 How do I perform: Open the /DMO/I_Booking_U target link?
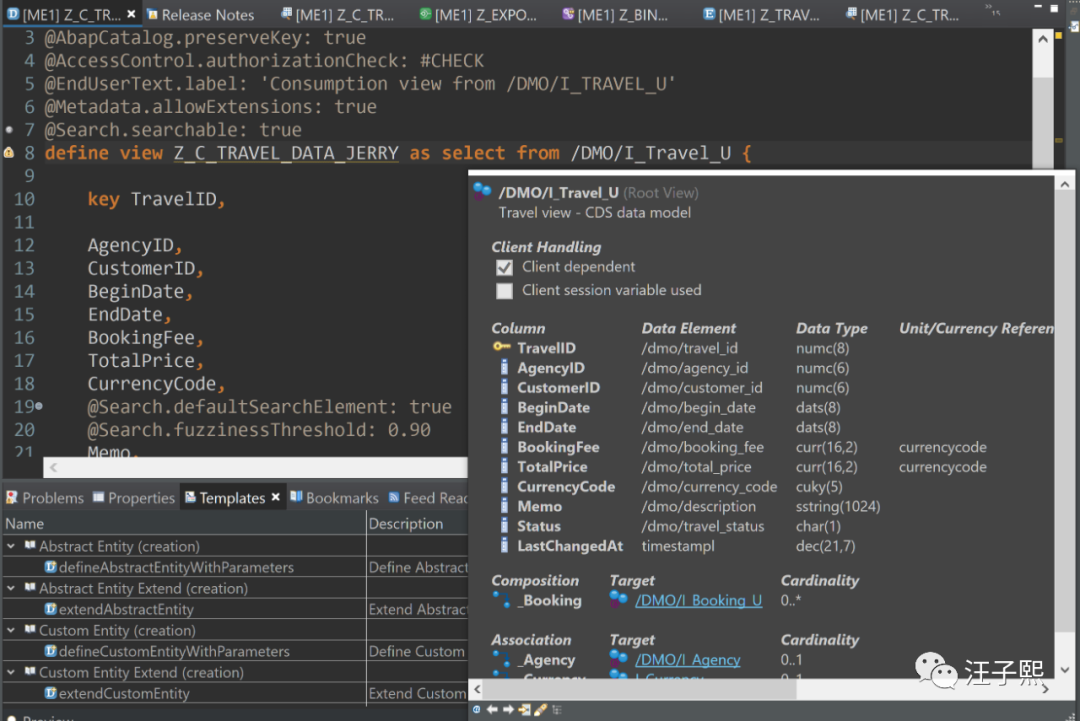(698, 601)
